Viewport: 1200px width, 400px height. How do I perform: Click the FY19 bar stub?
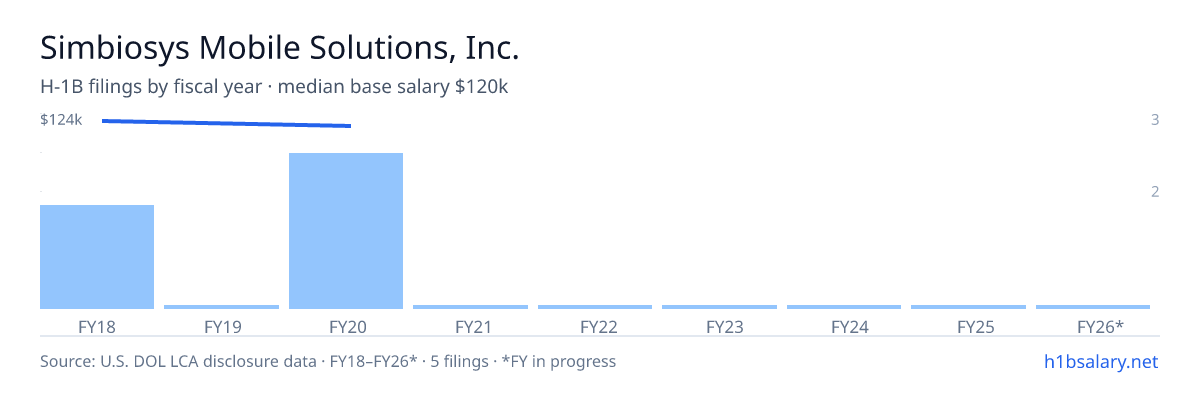coord(222,307)
